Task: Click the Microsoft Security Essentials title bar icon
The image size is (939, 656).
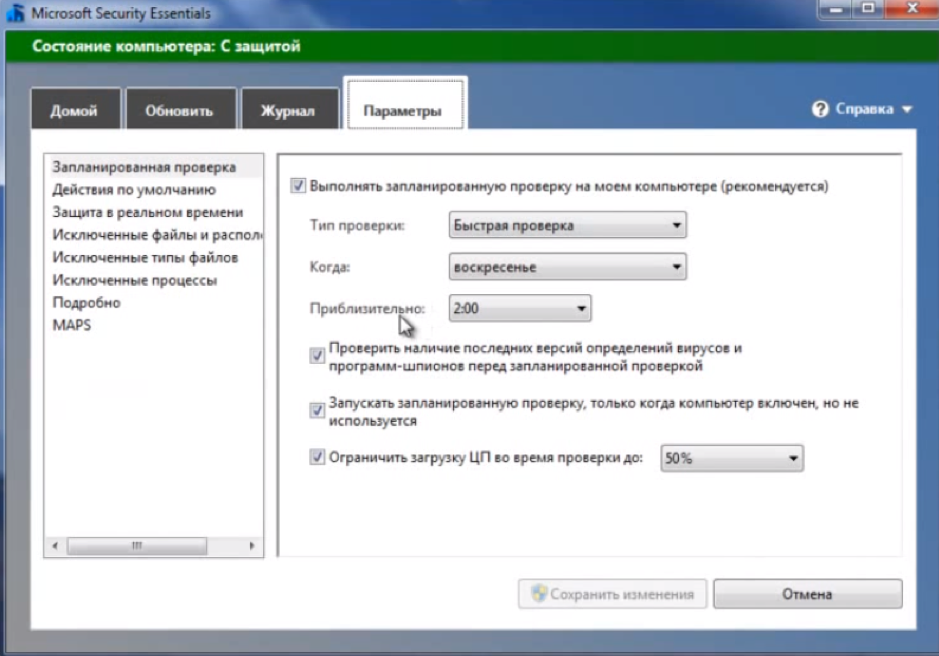Action: coord(14,13)
